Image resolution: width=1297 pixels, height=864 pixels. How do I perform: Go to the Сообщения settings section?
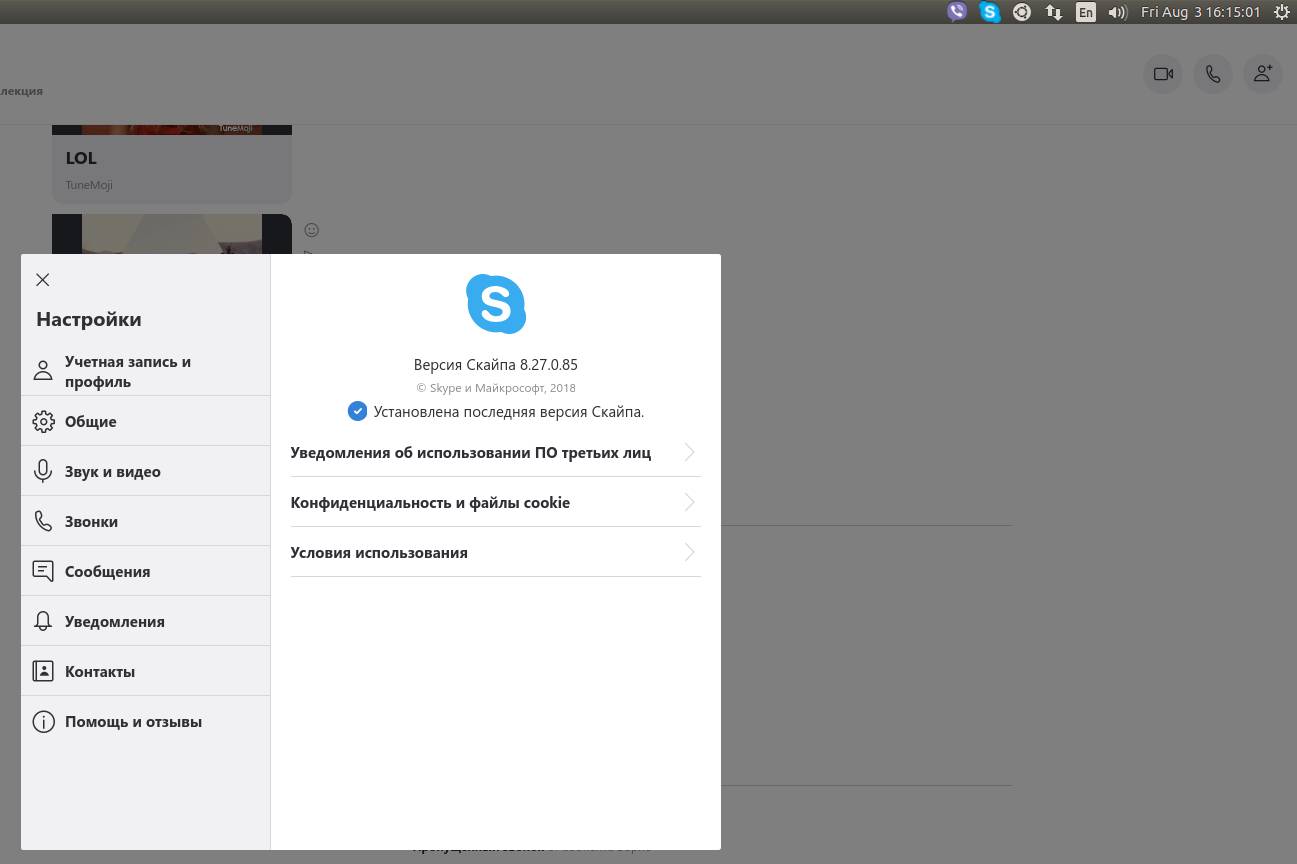point(146,571)
